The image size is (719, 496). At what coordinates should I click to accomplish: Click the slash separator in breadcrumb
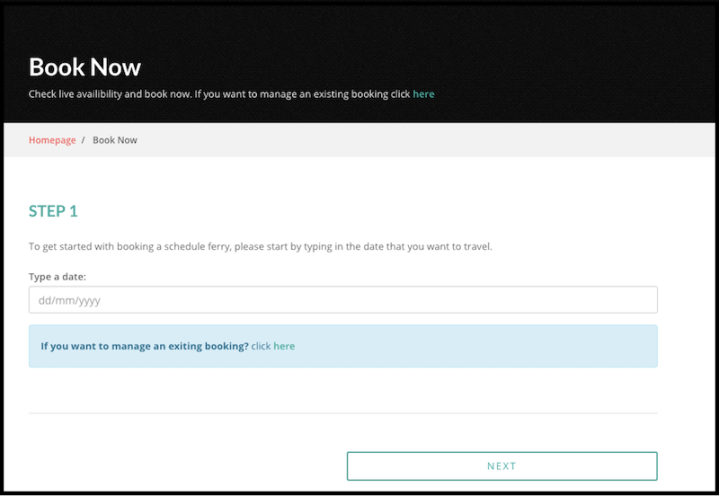tap(83, 140)
